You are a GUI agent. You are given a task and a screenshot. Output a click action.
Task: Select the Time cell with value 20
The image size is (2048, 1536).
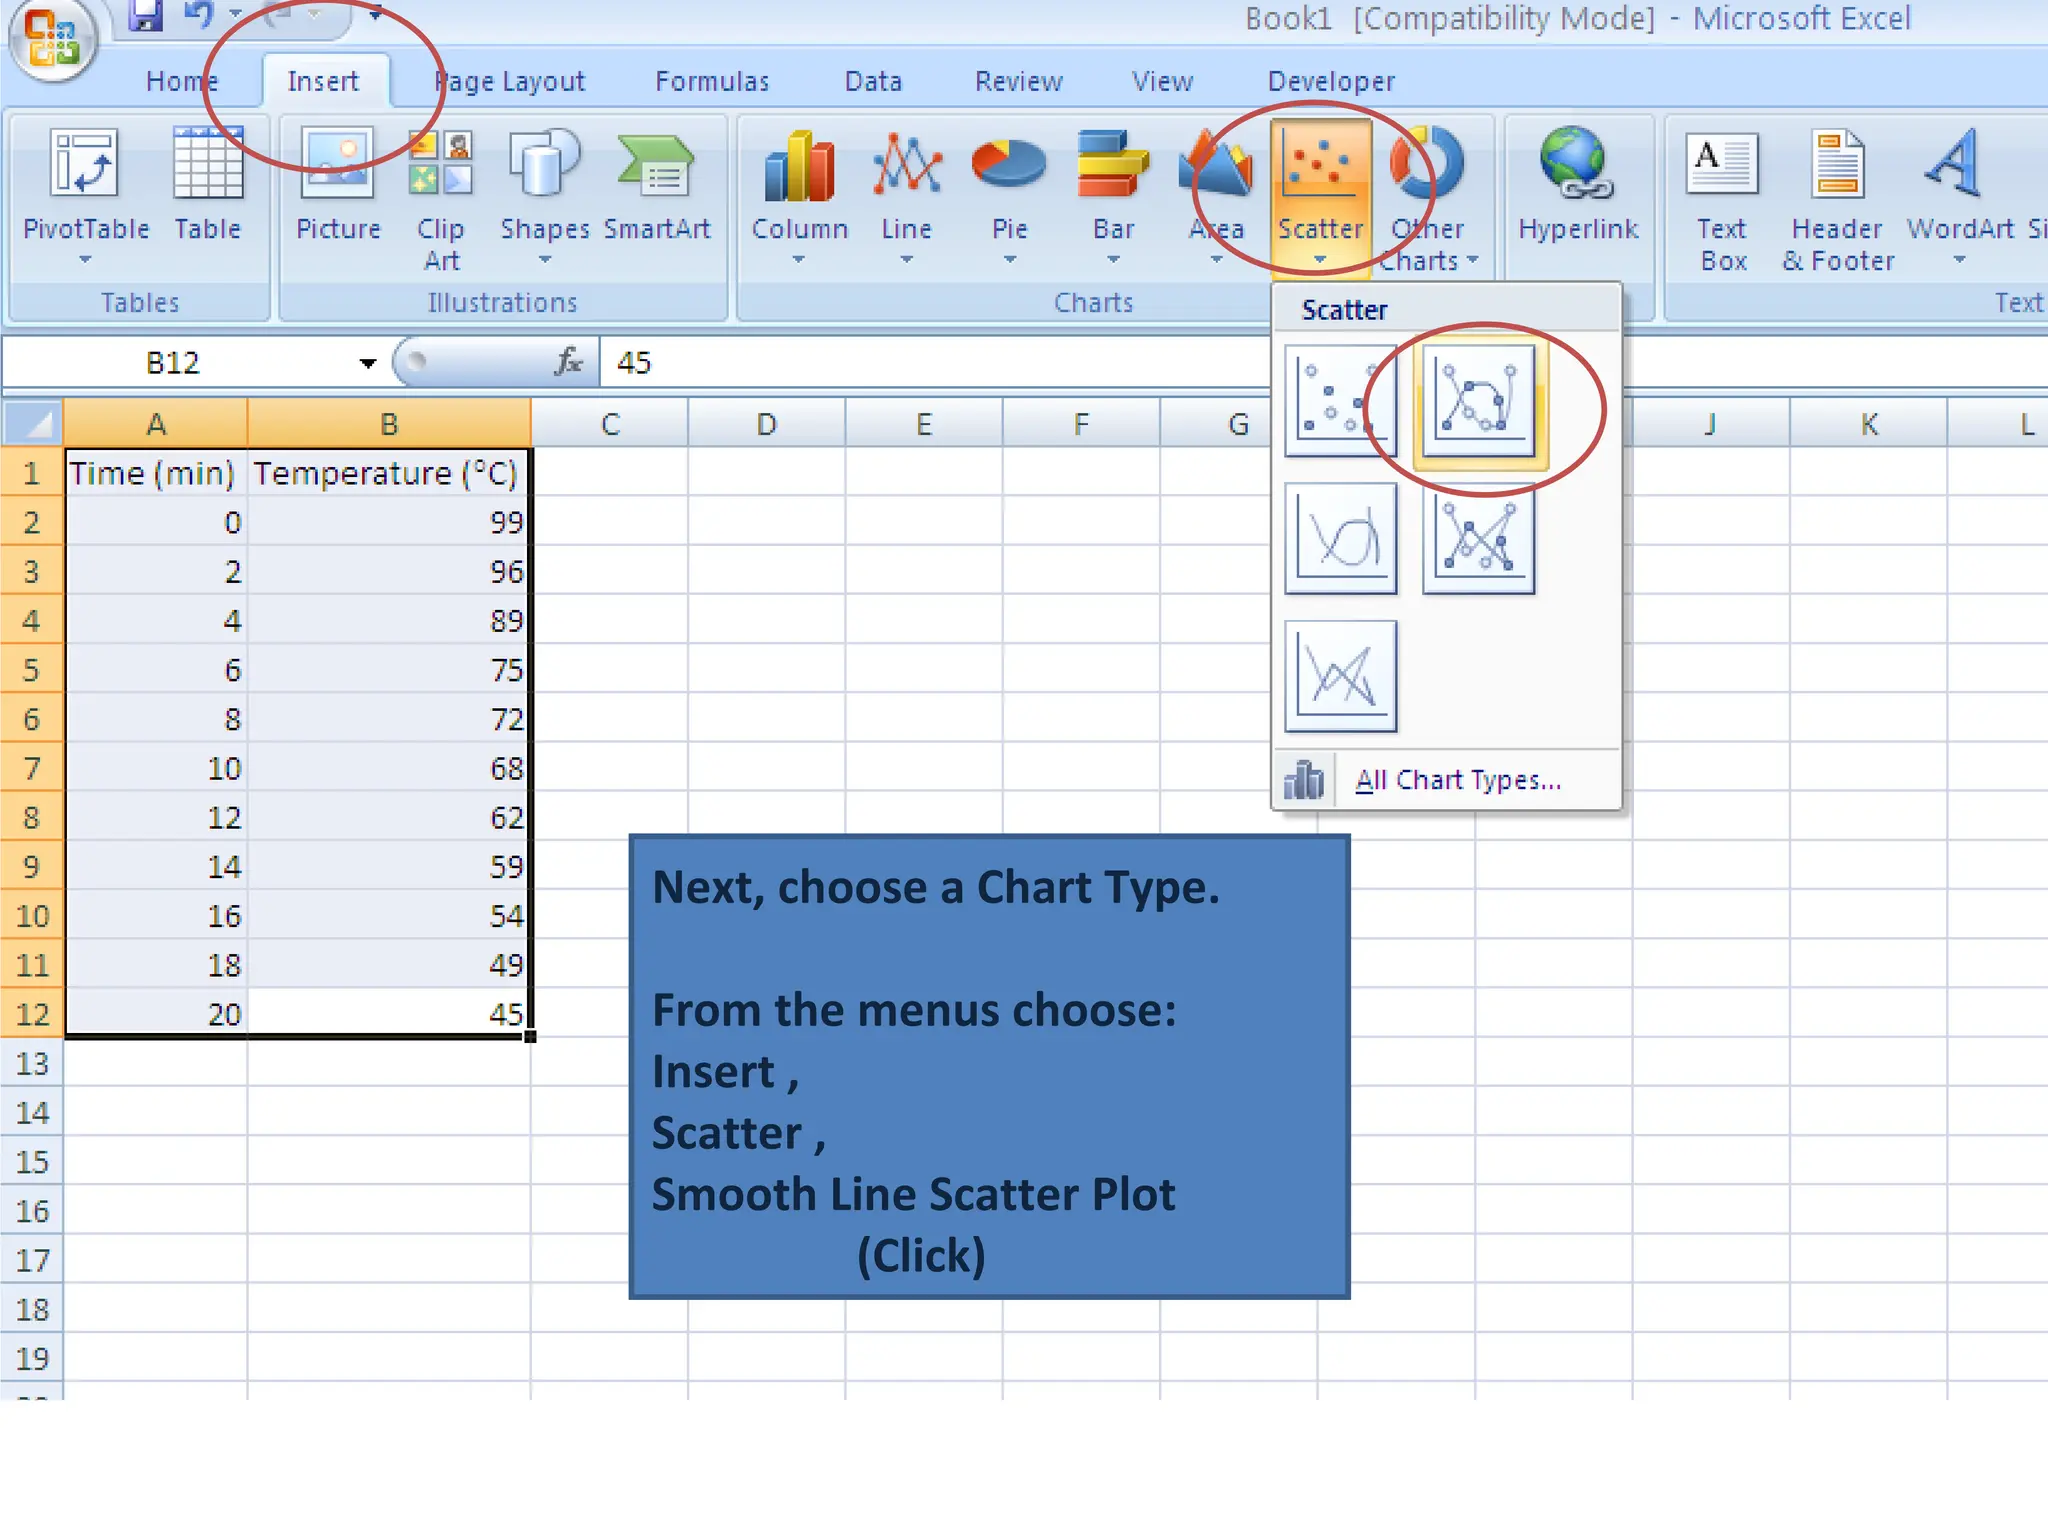point(156,1014)
